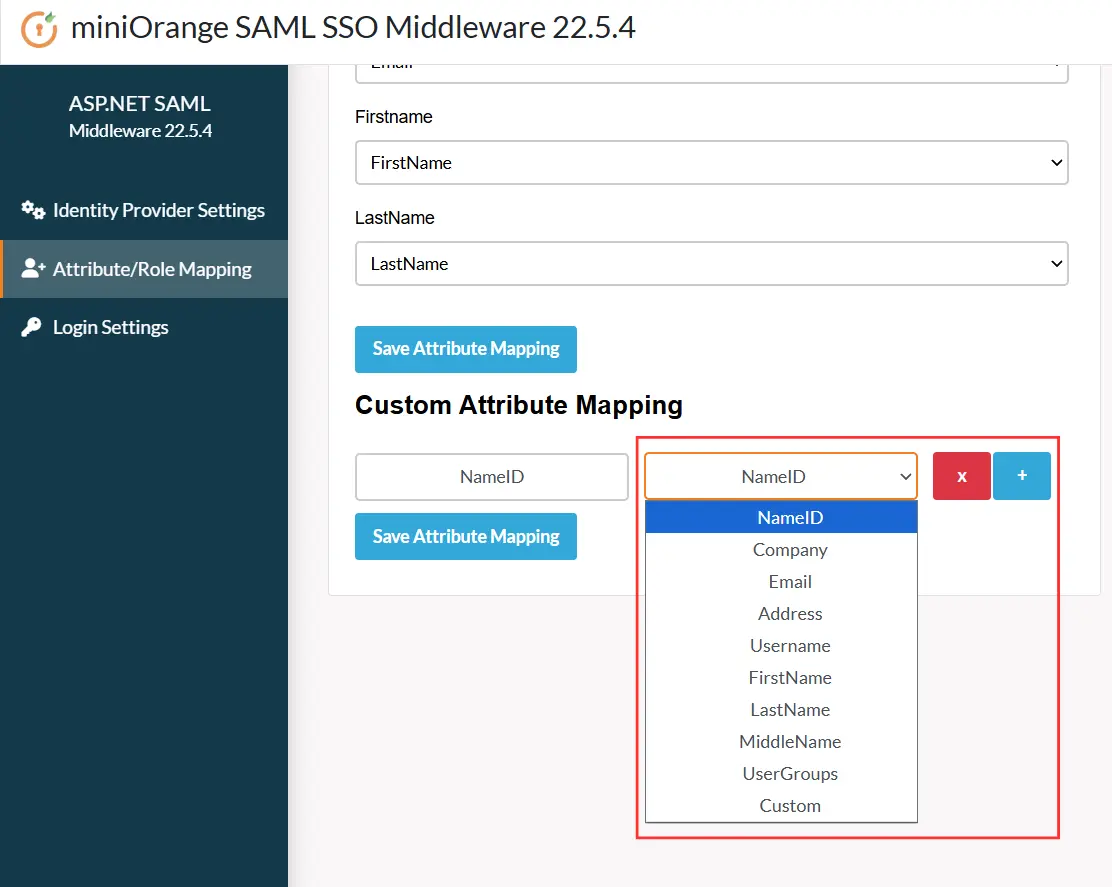Click the Firstname dropdown chevron
1112x887 pixels.
1055,162
